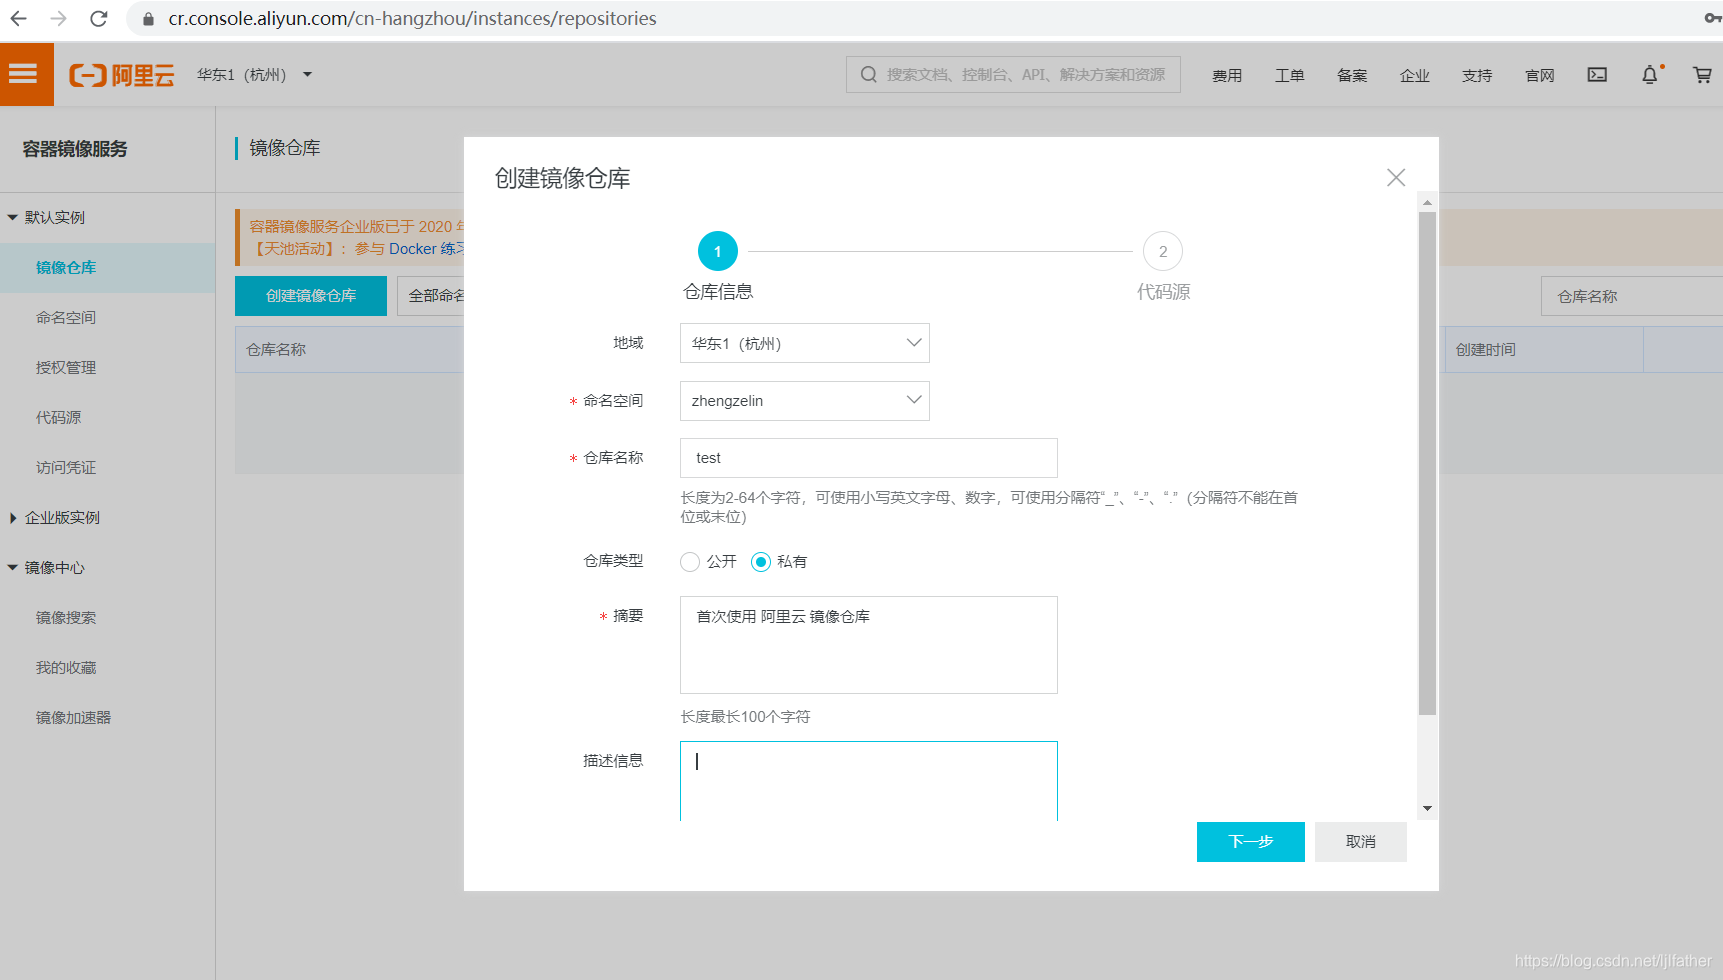Open the 备案 header link
Image resolution: width=1723 pixels, height=980 pixels.
[1352, 75]
